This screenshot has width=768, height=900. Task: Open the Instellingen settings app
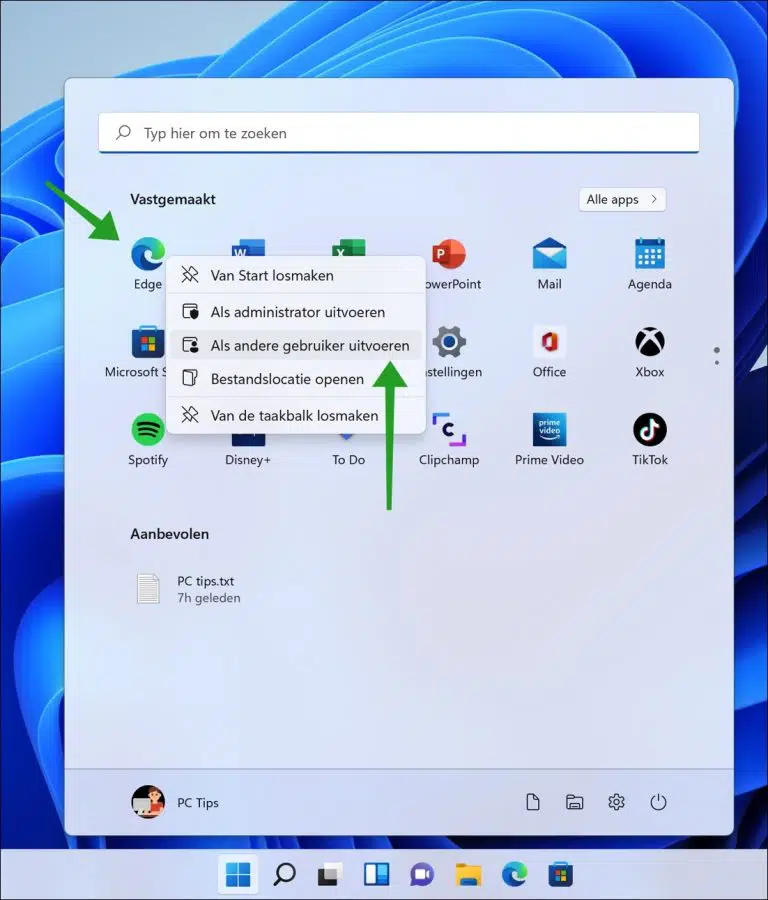tap(449, 342)
